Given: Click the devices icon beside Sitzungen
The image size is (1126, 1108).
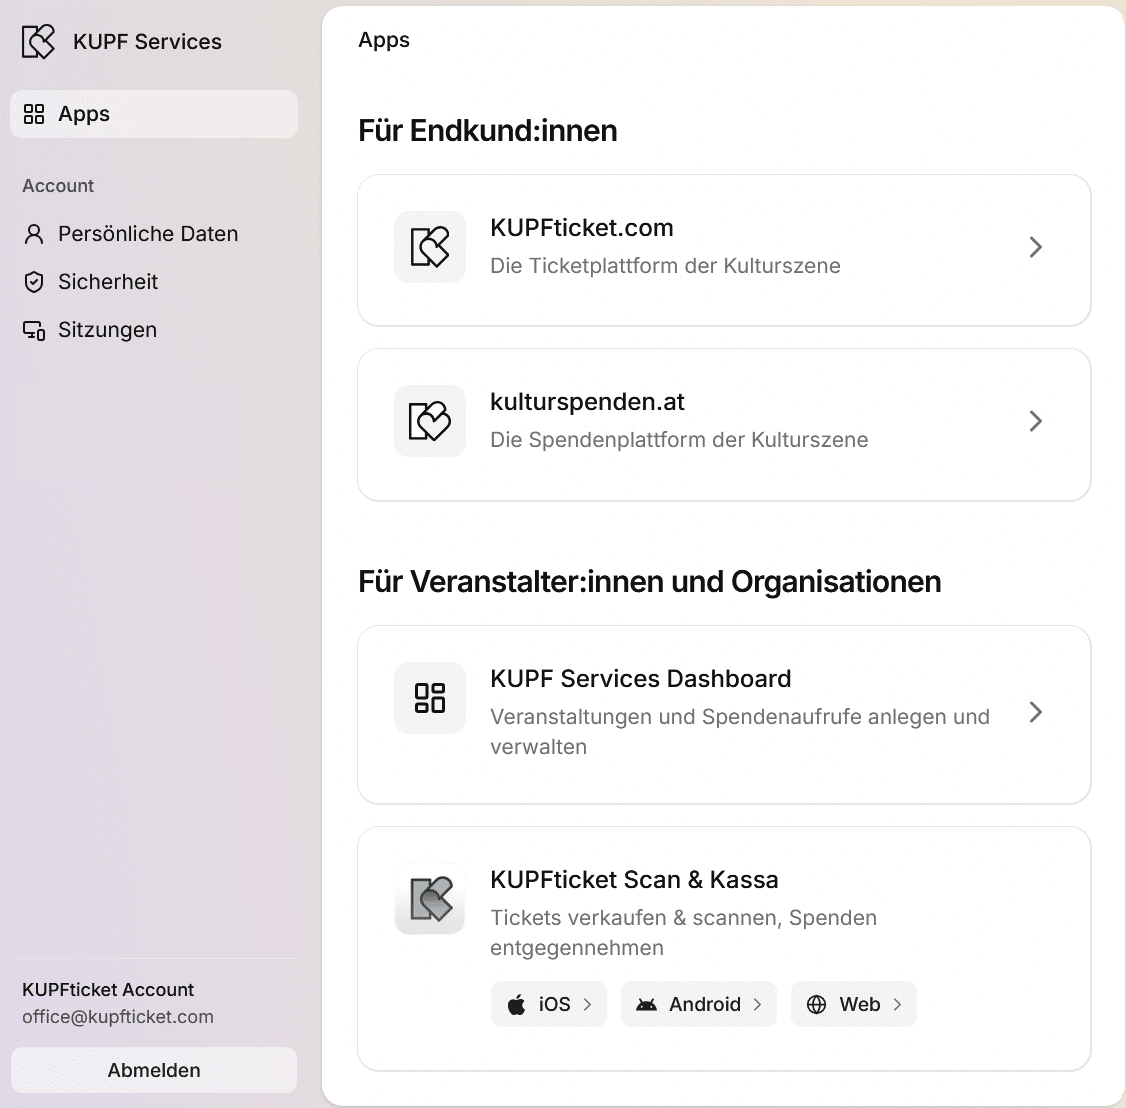Looking at the screenshot, I should tap(34, 330).
